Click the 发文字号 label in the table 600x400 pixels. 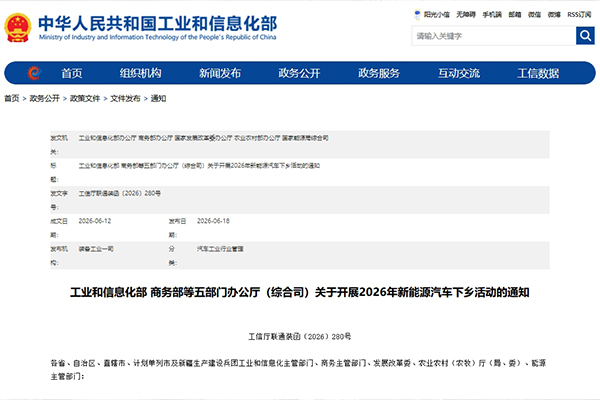click(x=59, y=200)
